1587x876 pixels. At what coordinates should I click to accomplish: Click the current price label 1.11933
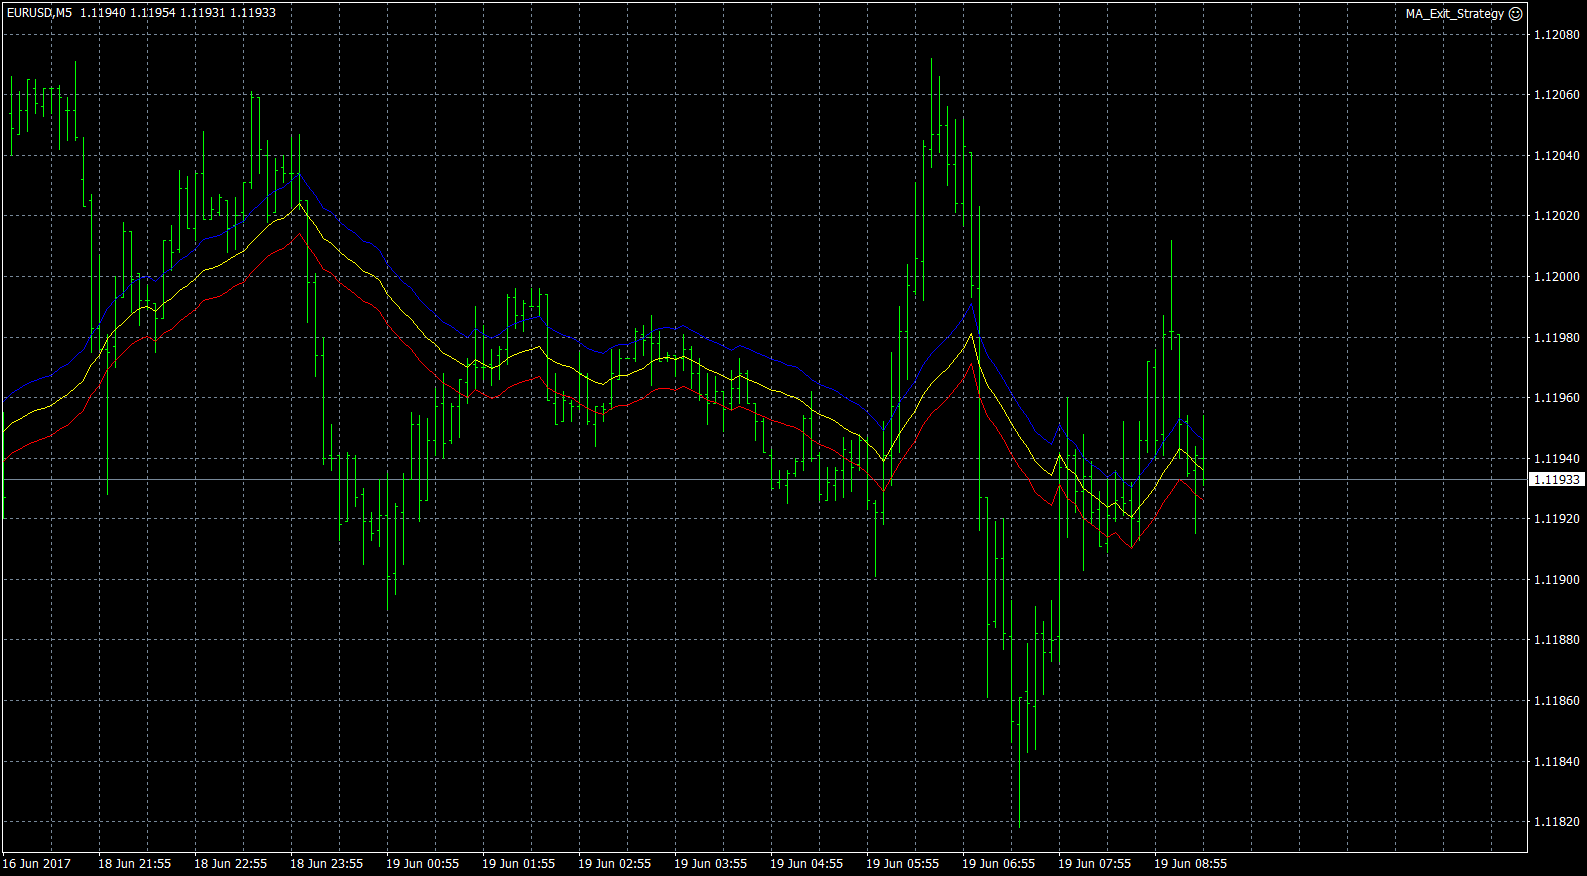coord(1557,480)
